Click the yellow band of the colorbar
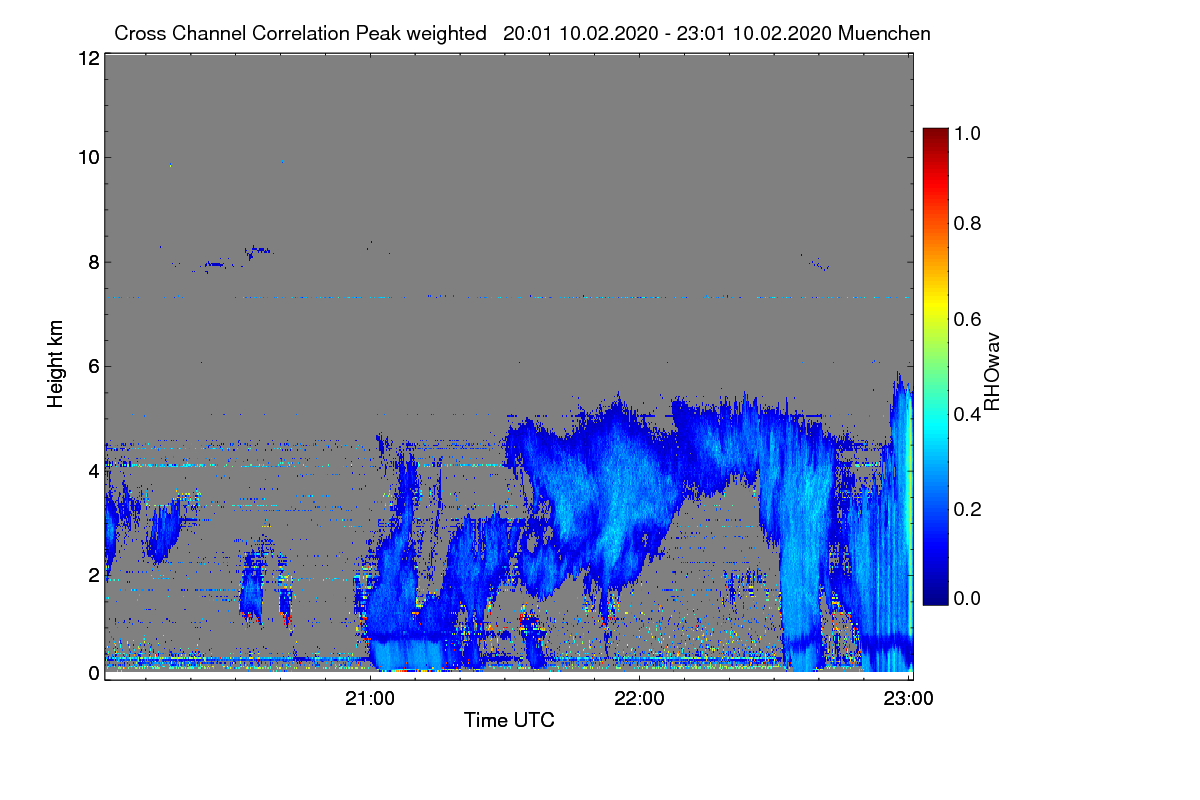The height and width of the screenshot is (800, 1200). point(934,305)
